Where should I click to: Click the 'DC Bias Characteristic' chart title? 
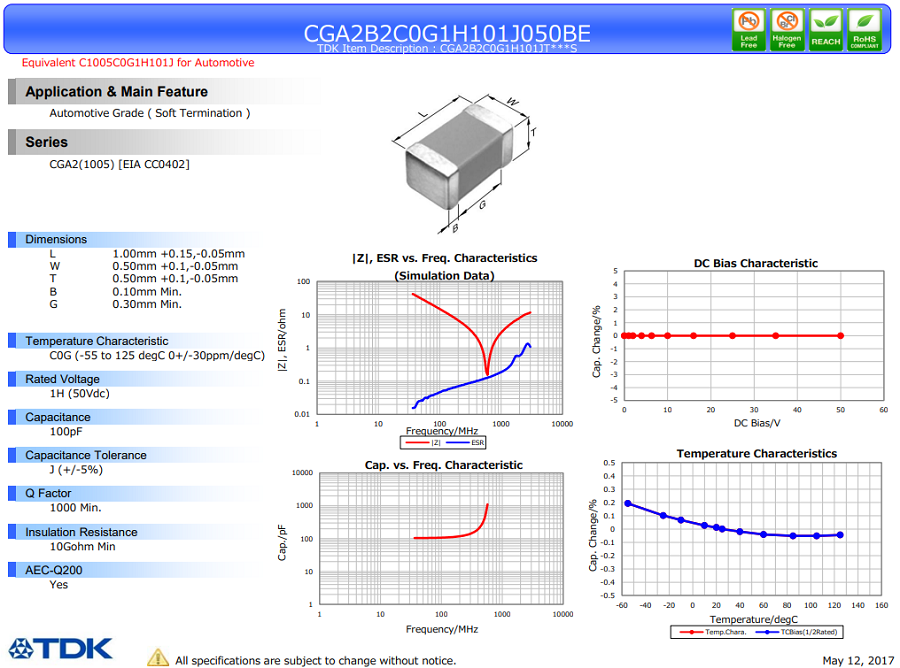tap(756, 263)
